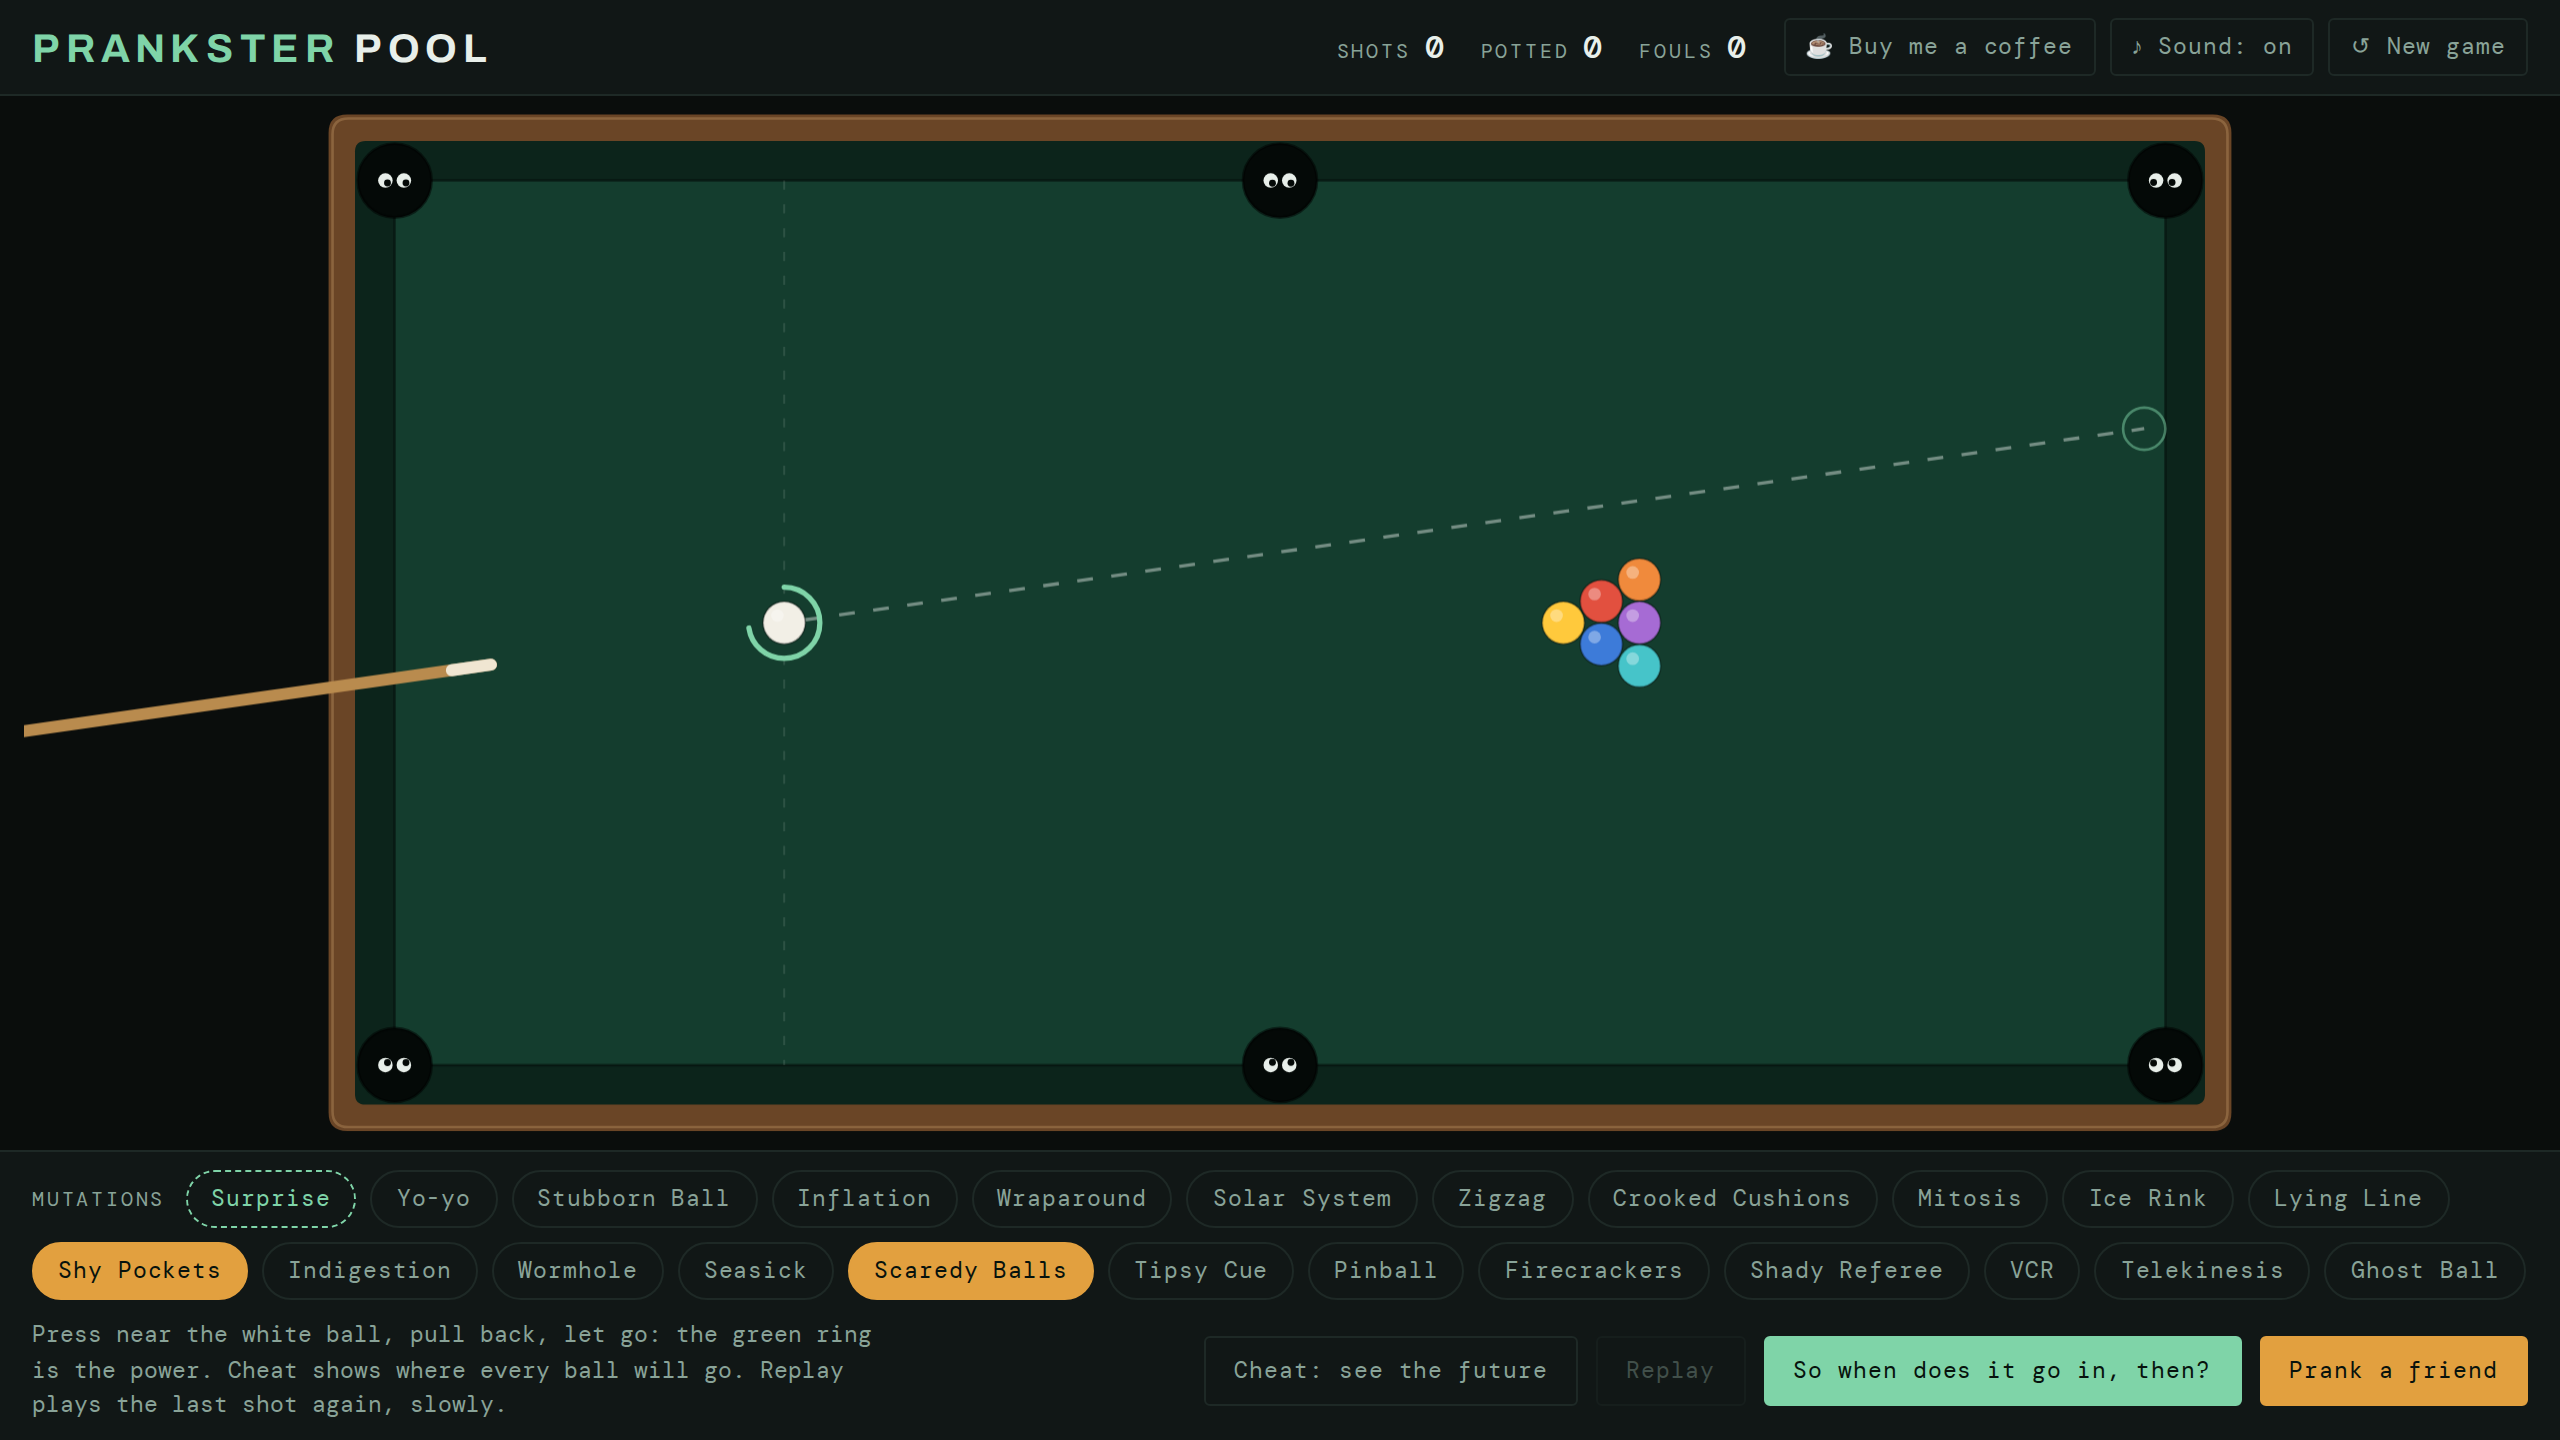Click Cheat: see the future

click(x=1390, y=1371)
